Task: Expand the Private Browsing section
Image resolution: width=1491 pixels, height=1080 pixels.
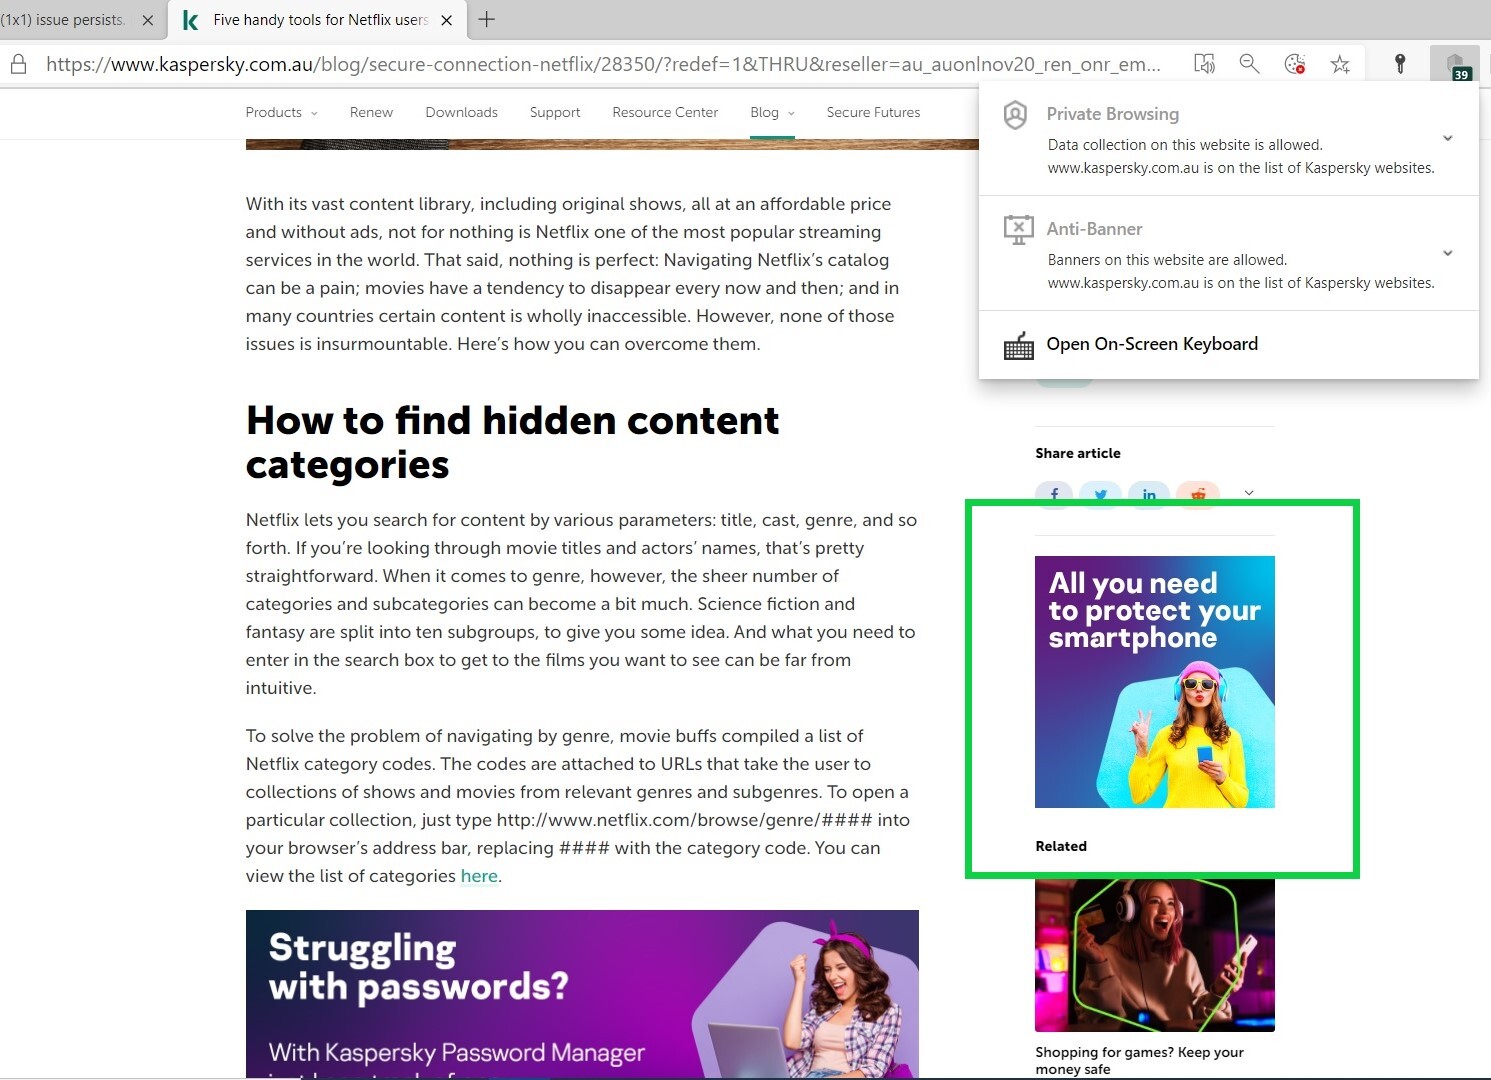Action: (x=1447, y=138)
